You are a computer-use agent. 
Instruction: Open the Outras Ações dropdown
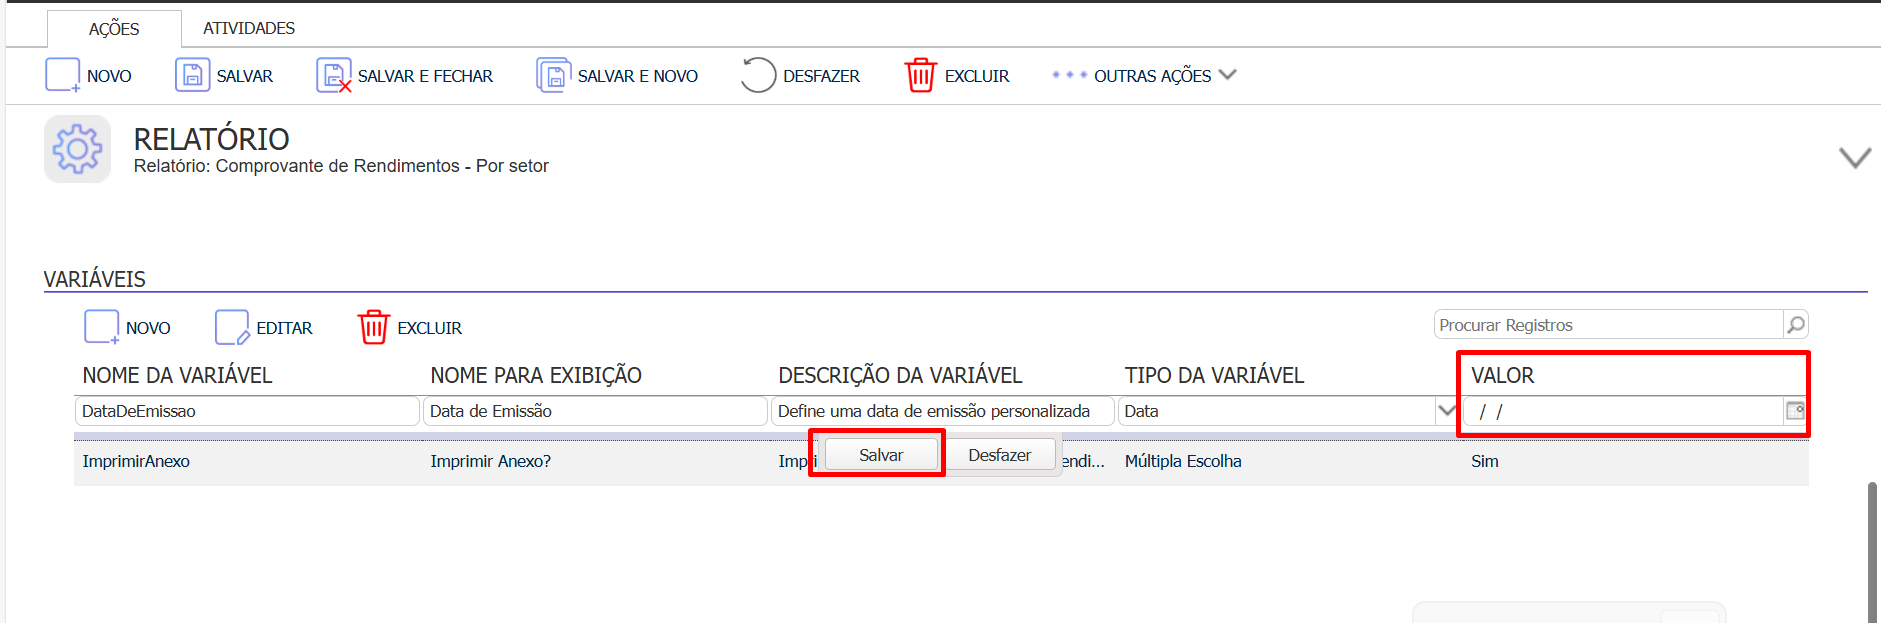point(1144,76)
